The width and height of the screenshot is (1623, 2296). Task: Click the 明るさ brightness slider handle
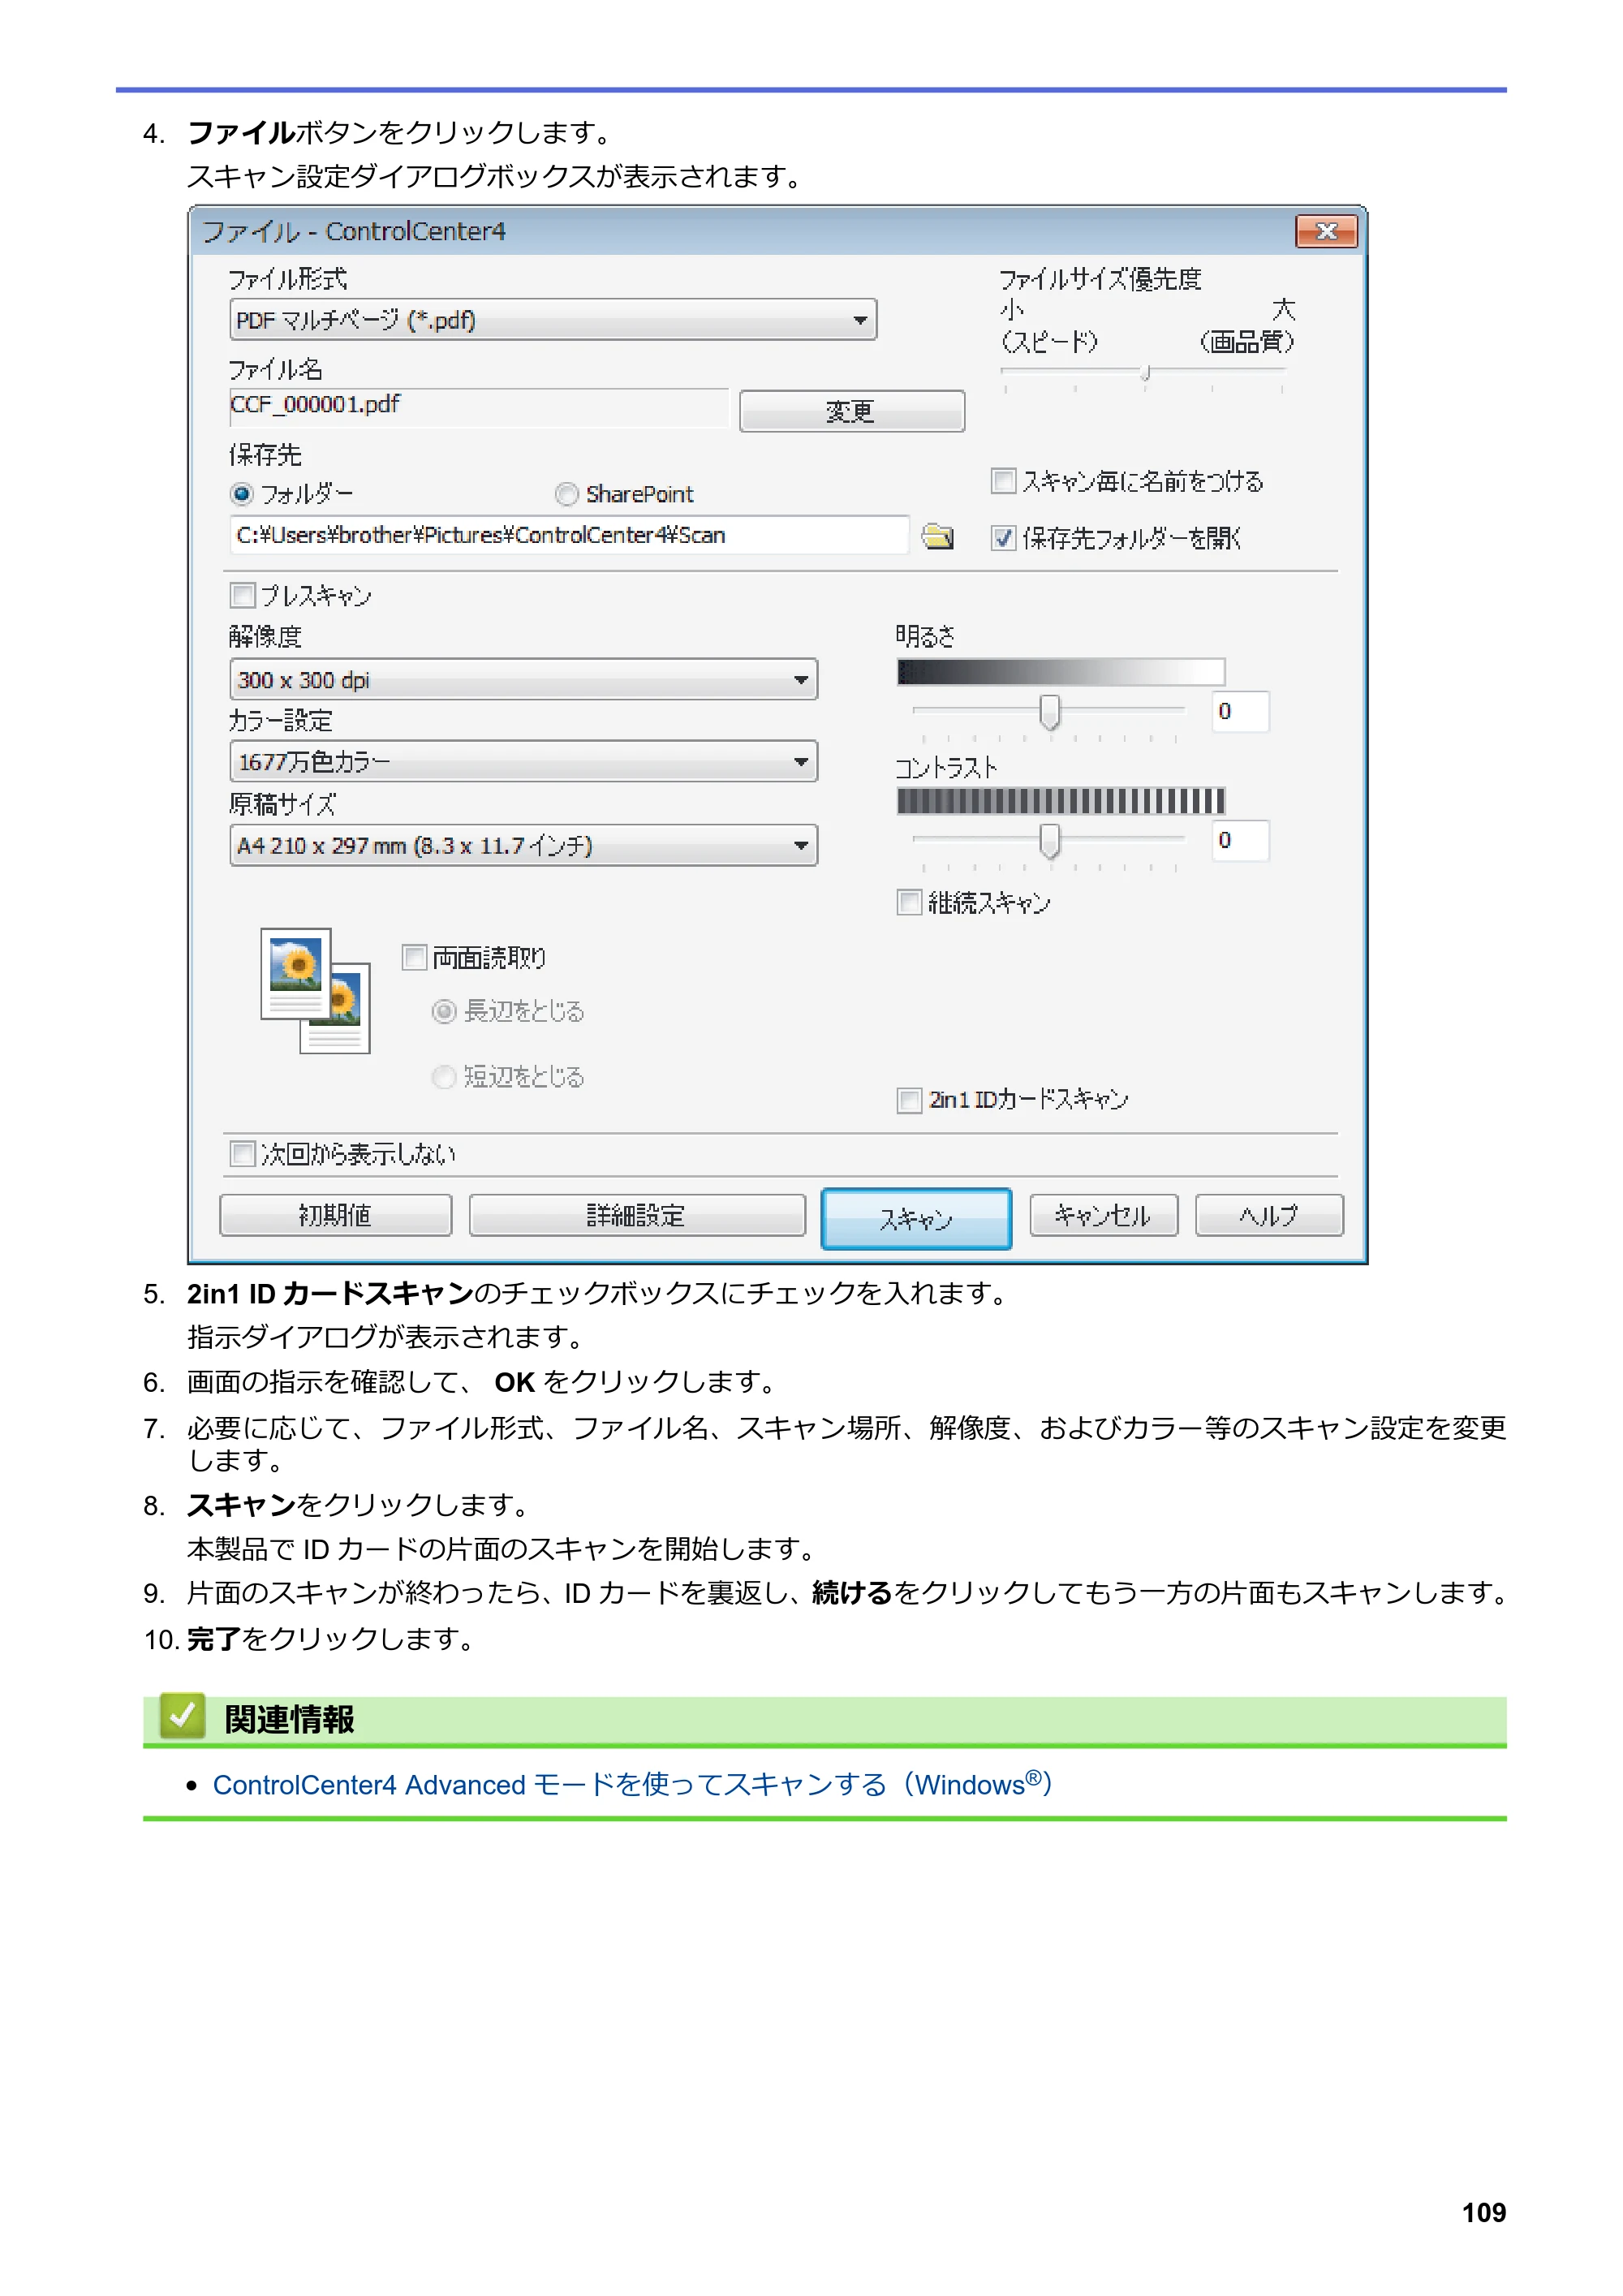tap(1049, 712)
